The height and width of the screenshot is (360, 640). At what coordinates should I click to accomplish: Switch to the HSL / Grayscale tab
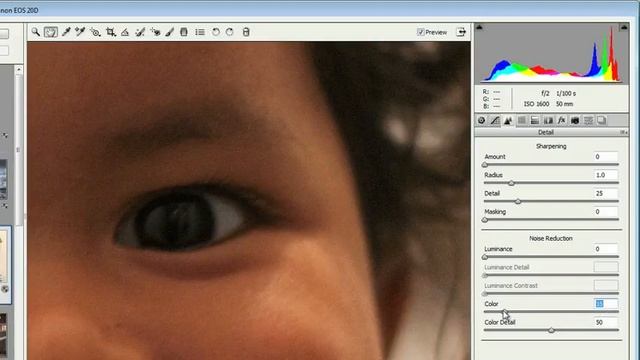coord(522,120)
